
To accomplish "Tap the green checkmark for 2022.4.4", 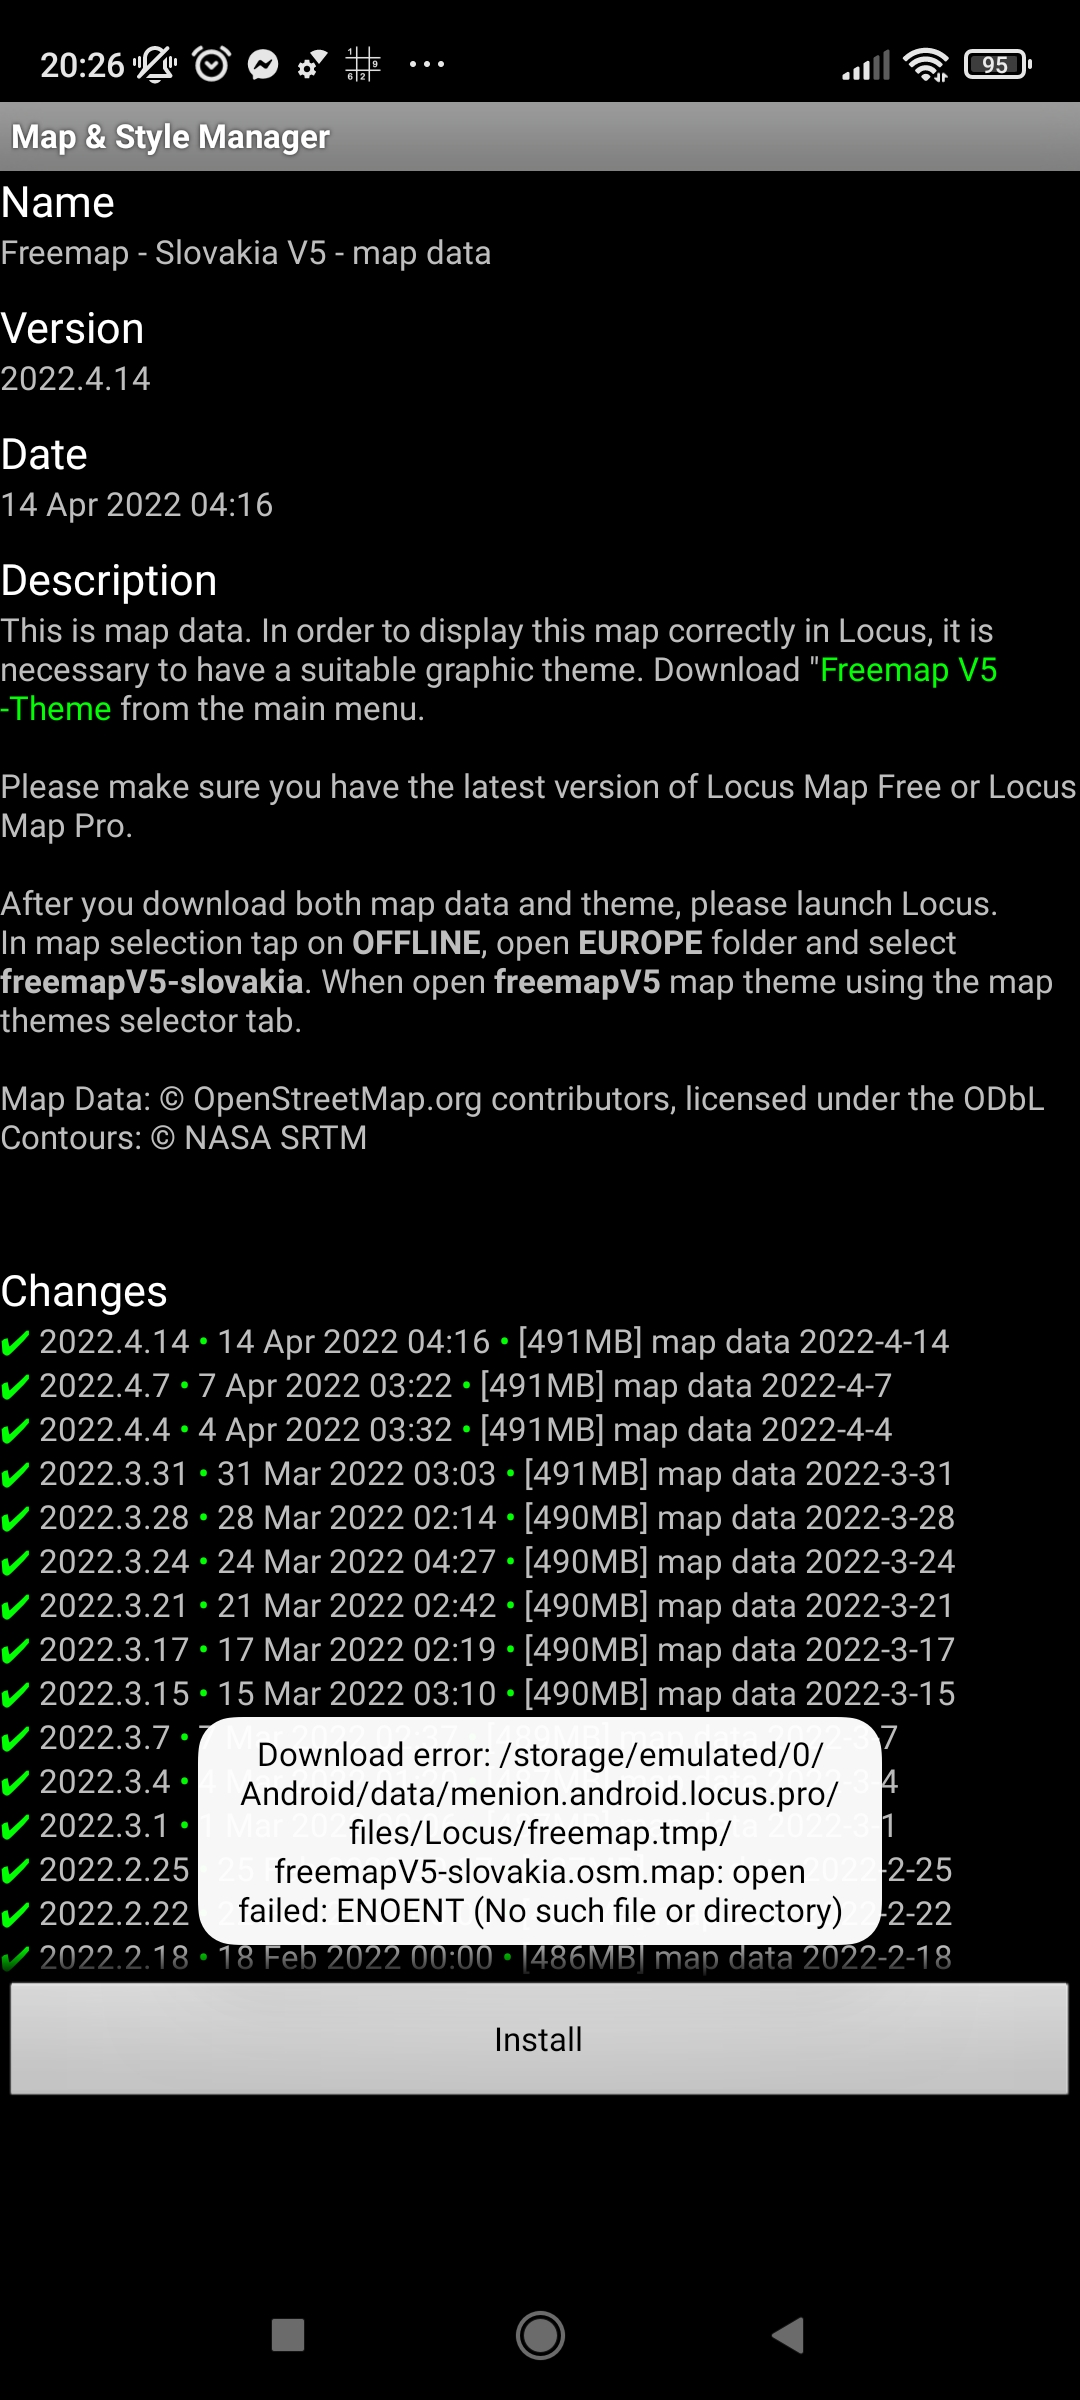I will pyautogui.click(x=15, y=1431).
